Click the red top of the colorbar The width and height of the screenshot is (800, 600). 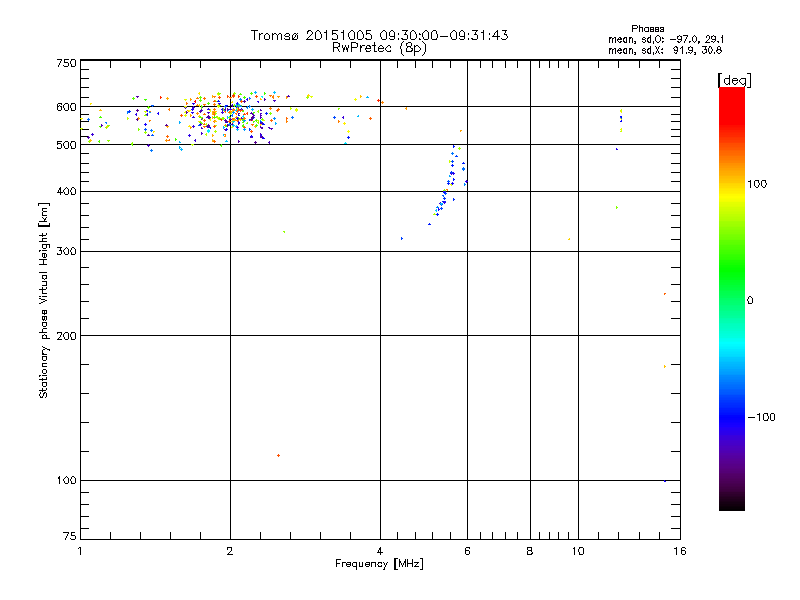click(x=731, y=93)
